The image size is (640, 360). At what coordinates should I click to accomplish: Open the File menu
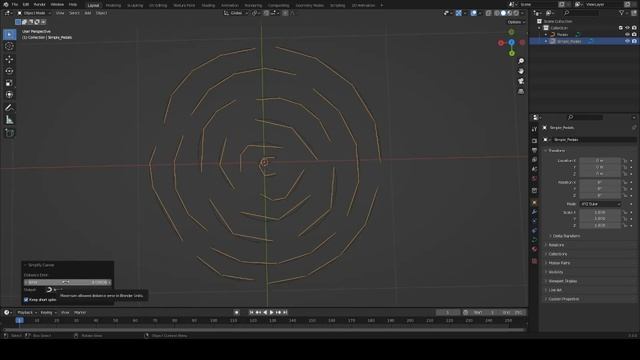click(x=15, y=4)
